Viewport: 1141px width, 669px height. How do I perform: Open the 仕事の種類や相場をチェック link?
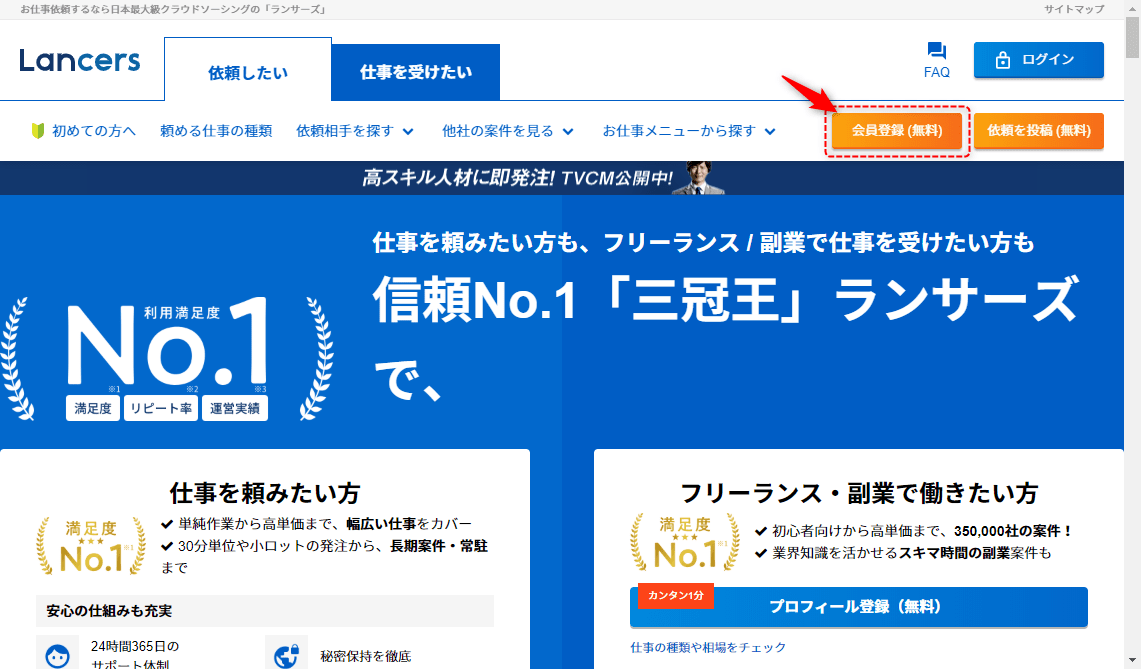708,648
